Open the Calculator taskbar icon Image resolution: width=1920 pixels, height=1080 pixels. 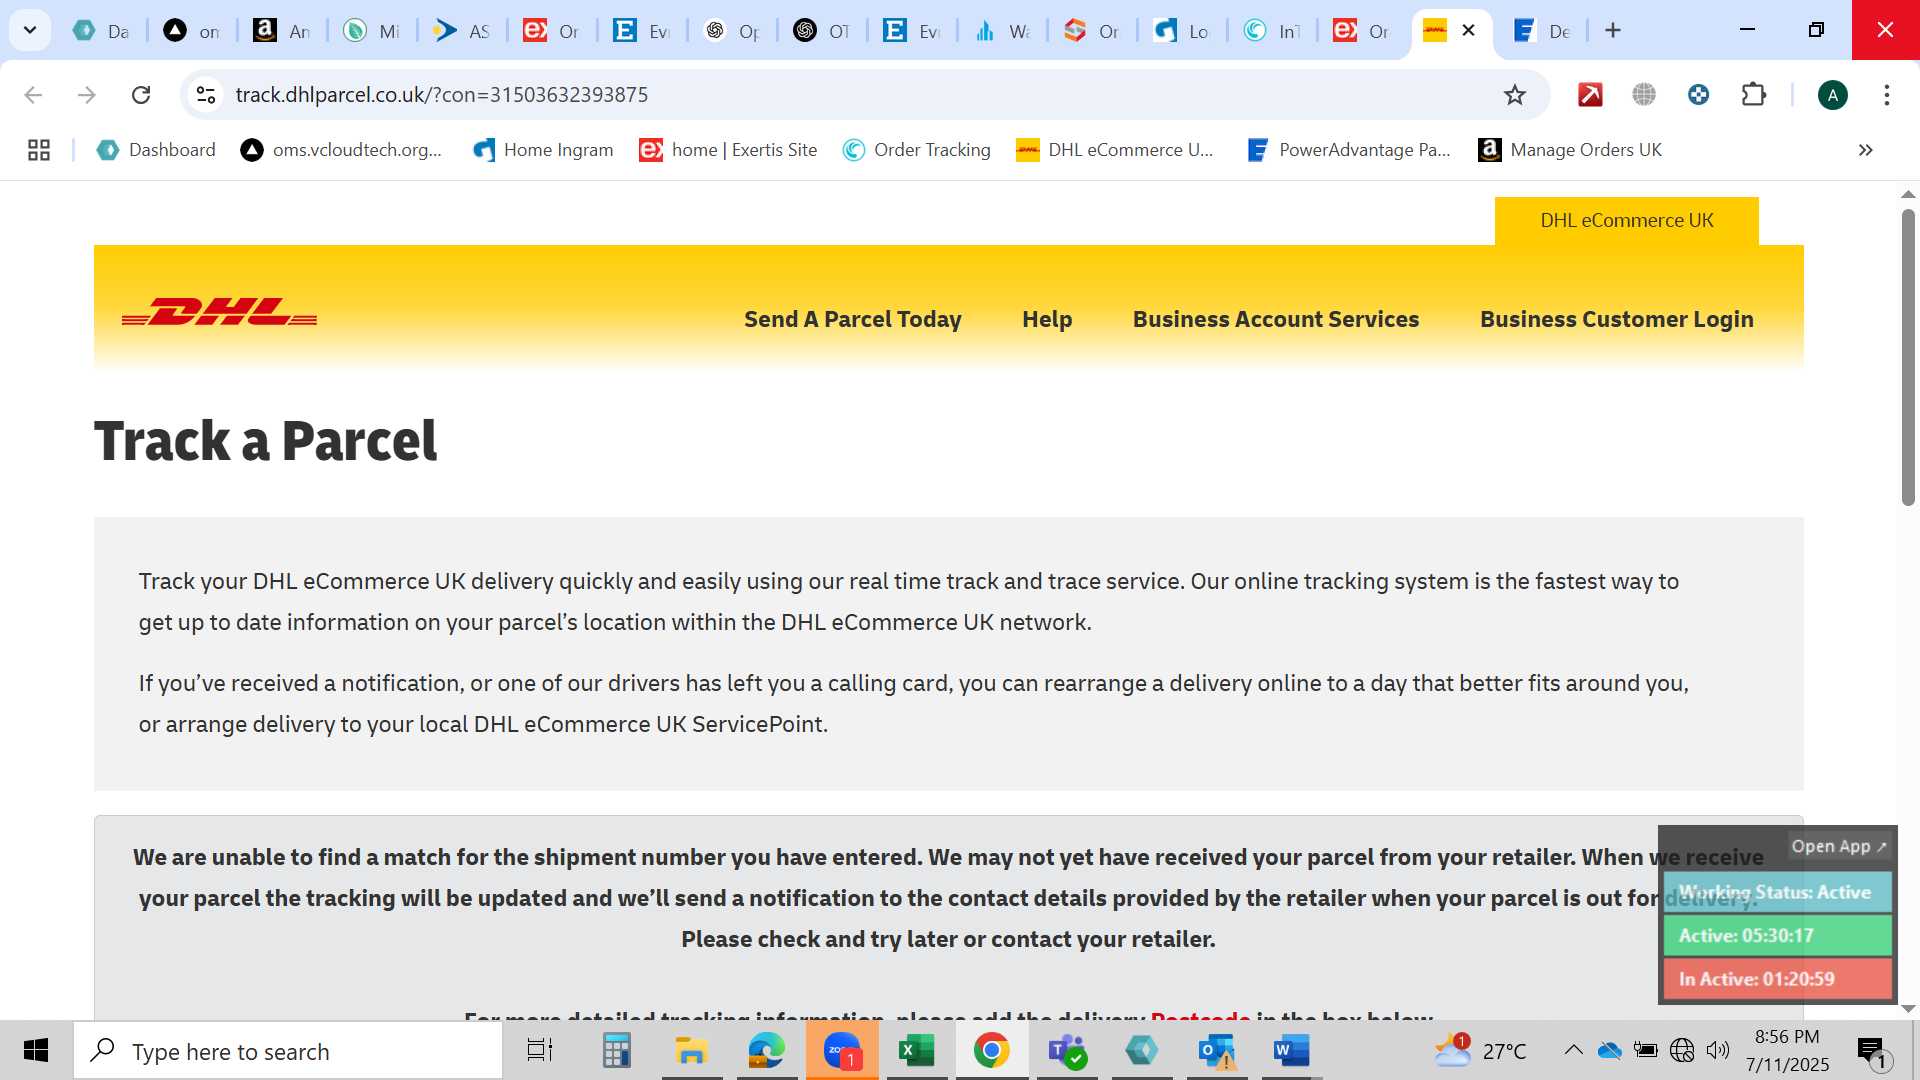click(616, 1051)
